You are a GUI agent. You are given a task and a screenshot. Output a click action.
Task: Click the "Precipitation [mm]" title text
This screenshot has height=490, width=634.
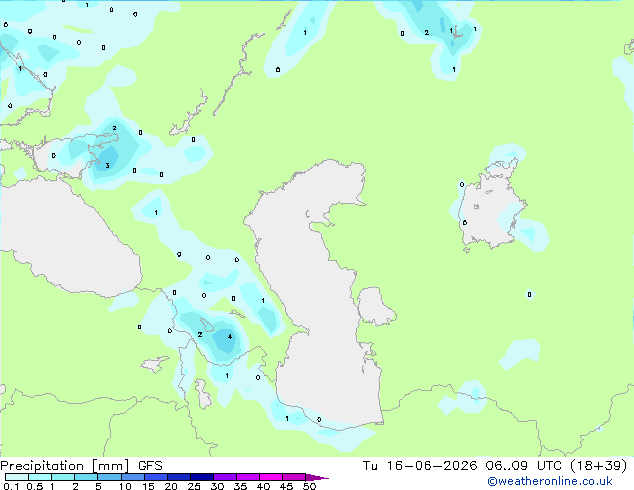coord(65,466)
